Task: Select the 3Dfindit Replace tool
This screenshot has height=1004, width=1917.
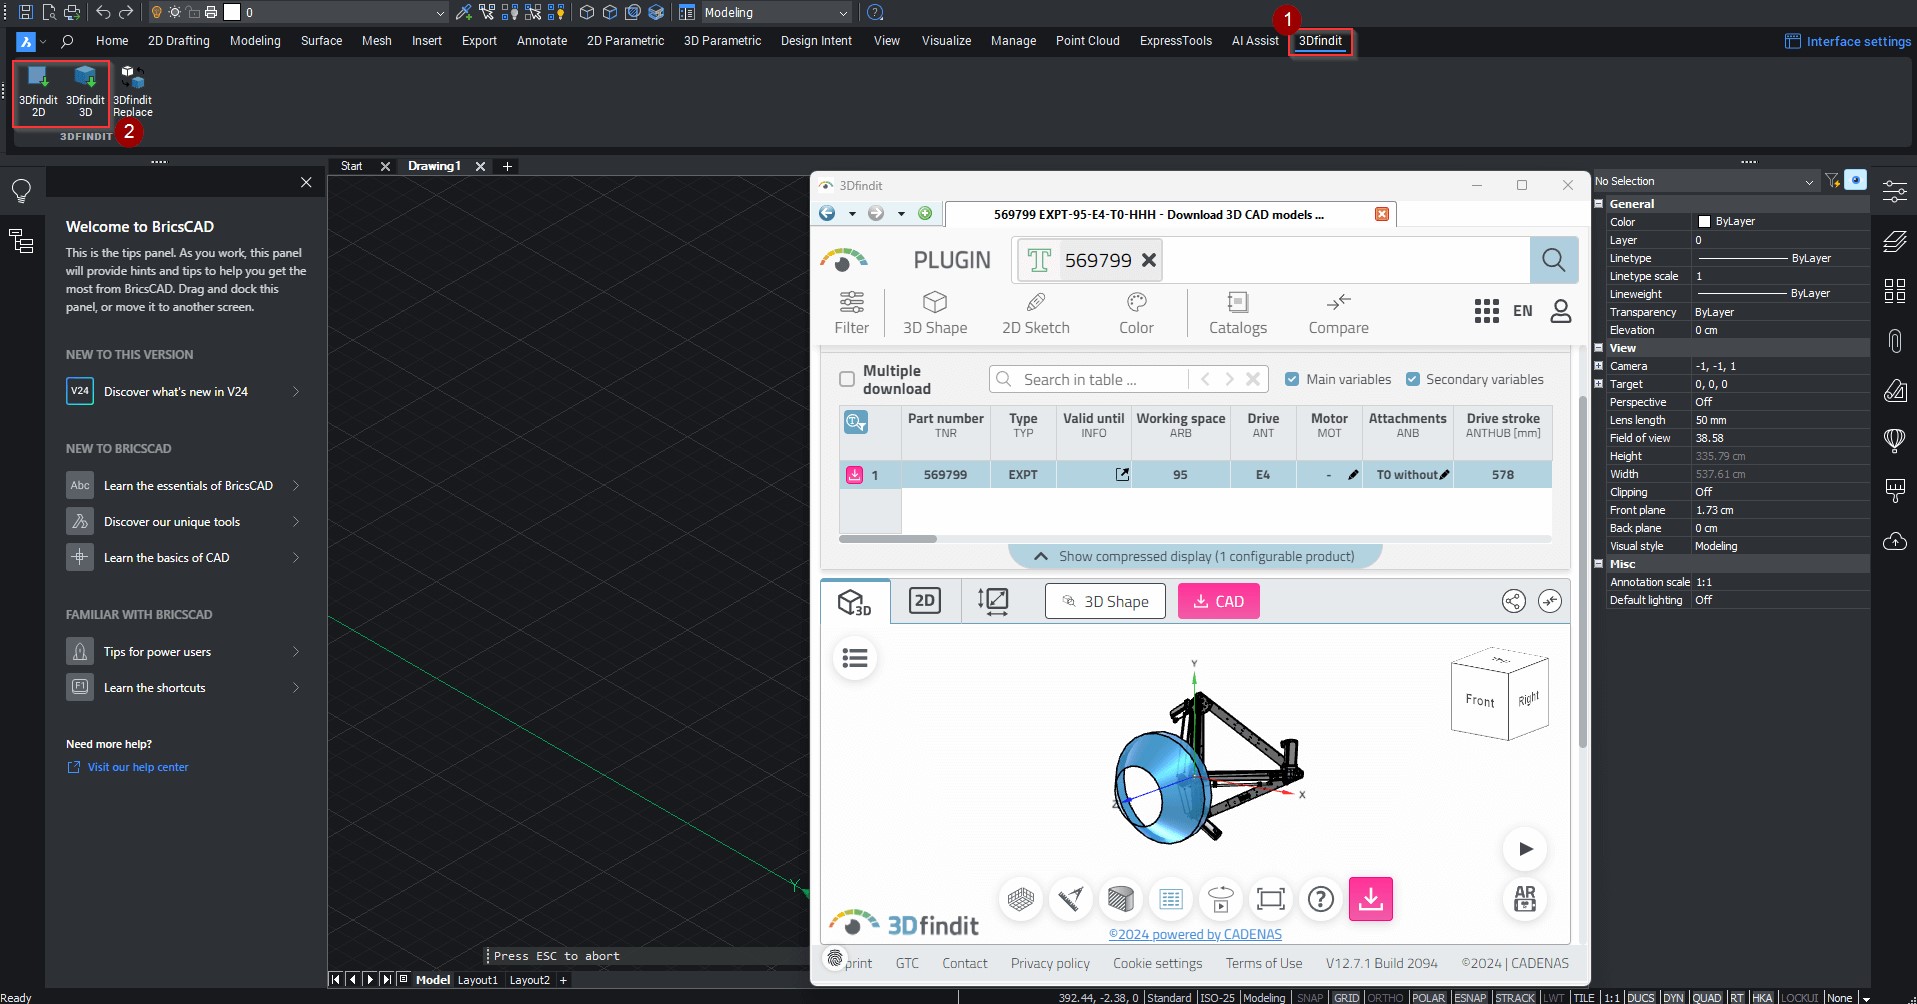Action: (132, 90)
